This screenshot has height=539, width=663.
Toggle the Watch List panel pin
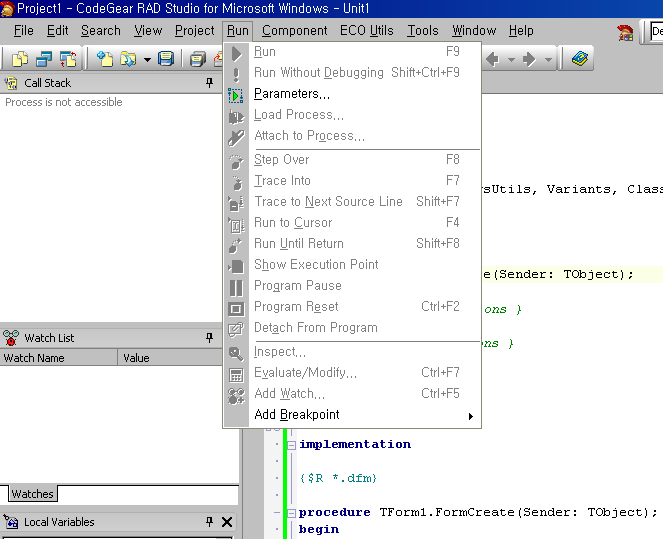pyautogui.click(x=209, y=338)
